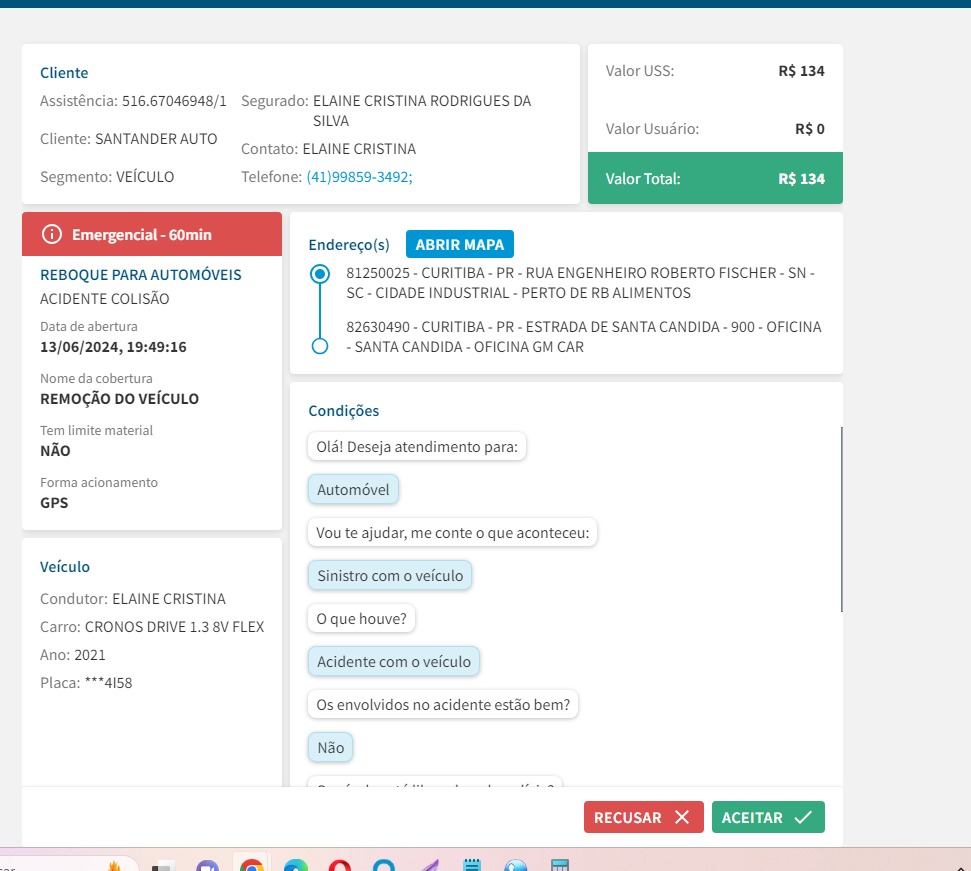
Task: Click car model CRONOS DRIVE 1.3 8V FLEX
Action: [175, 627]
